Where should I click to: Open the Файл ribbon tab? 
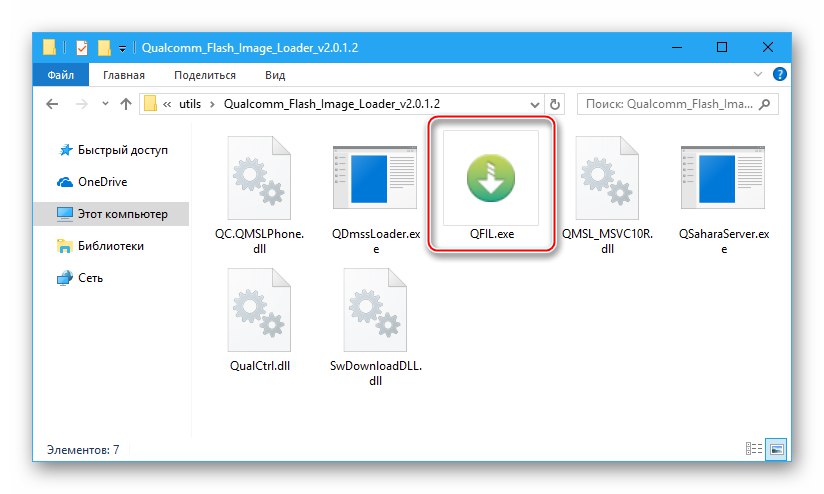pos(60,75)
